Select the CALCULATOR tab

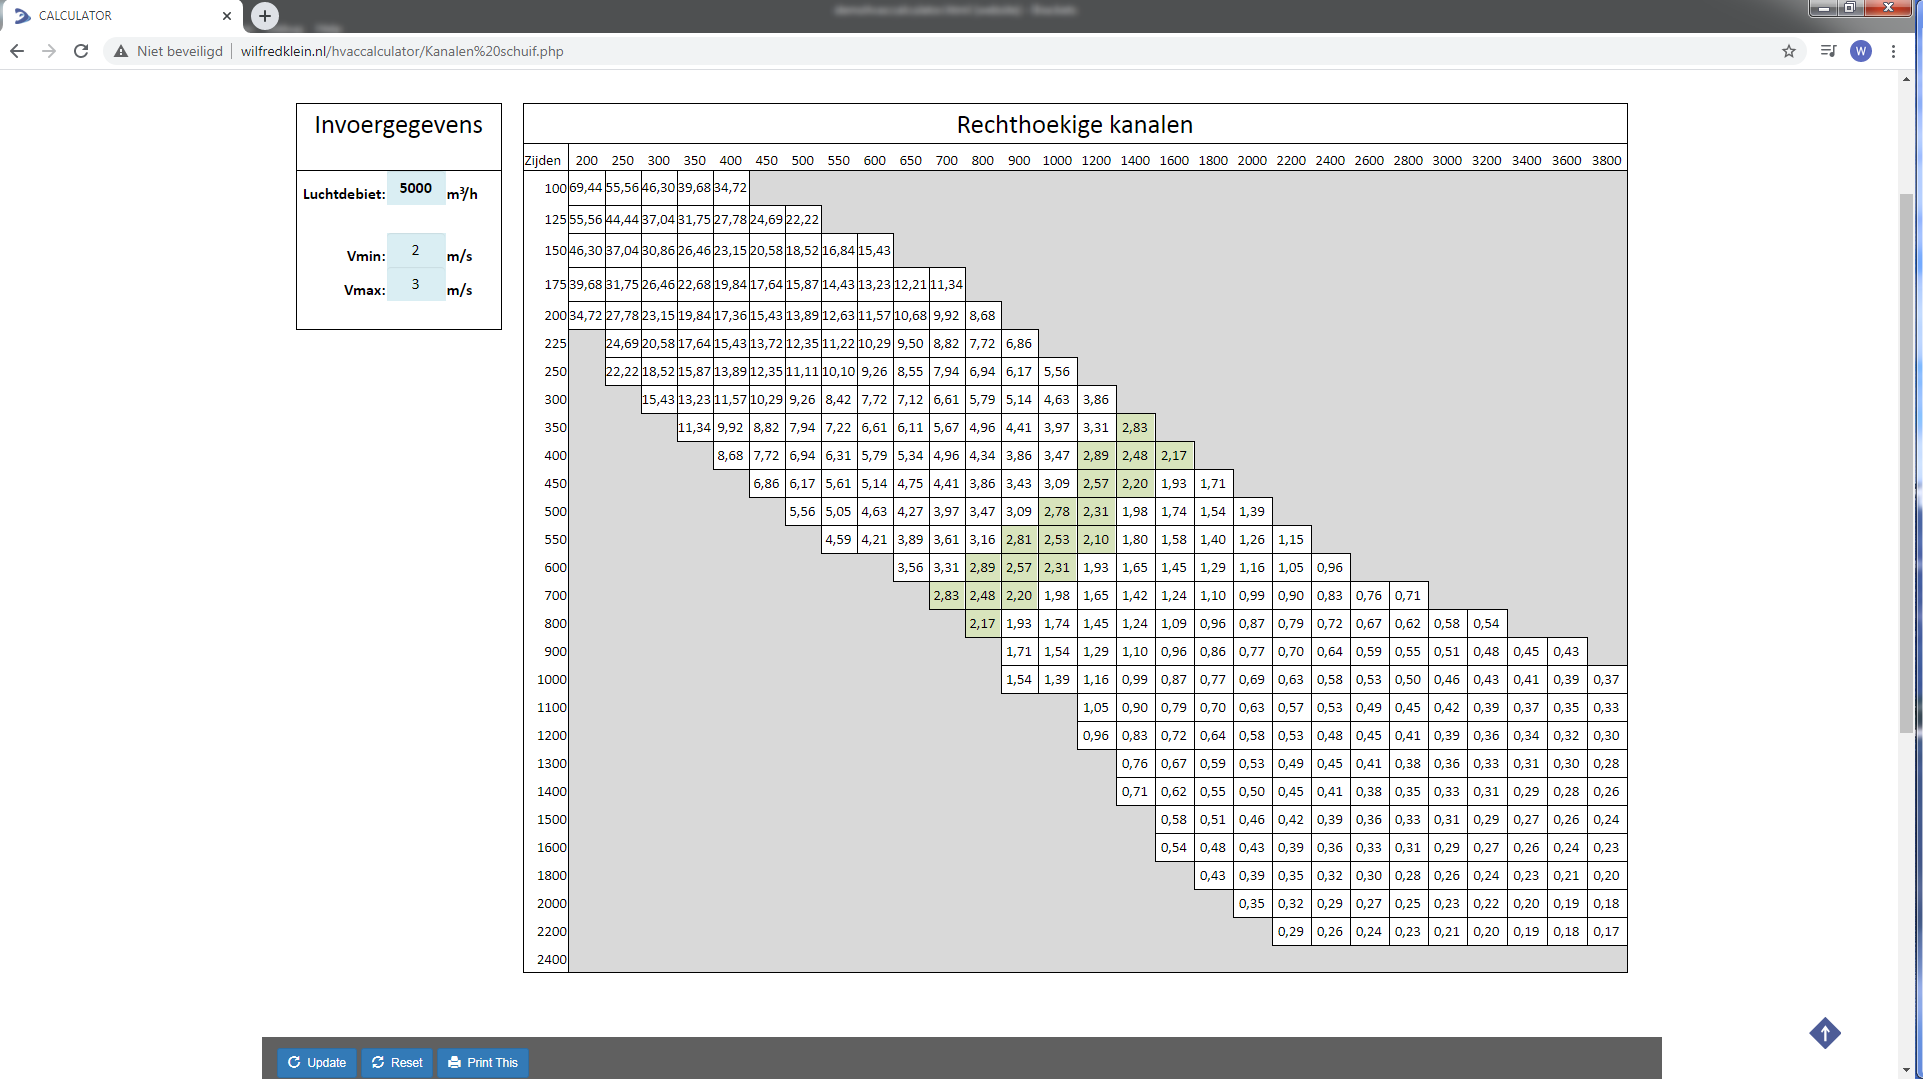(110, 16)
